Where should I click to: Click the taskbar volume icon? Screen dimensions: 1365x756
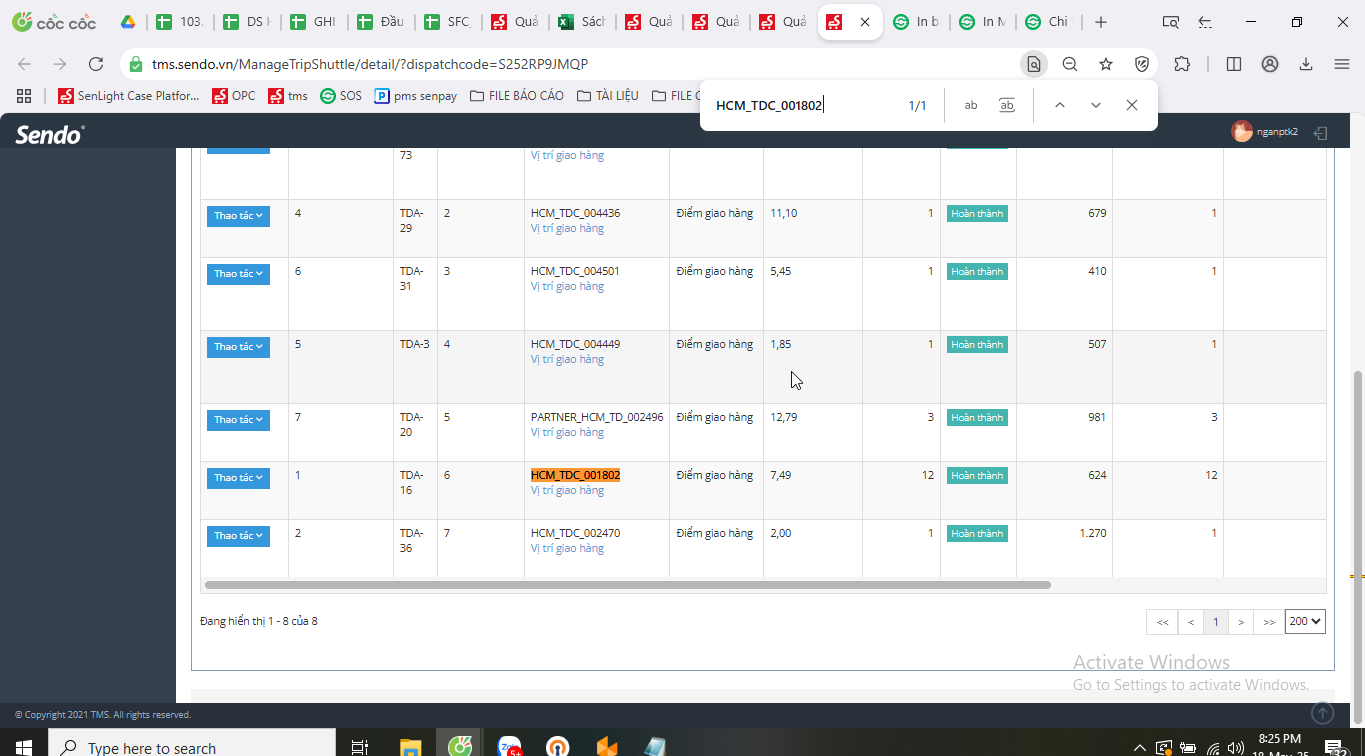(x=1236, y=747)
